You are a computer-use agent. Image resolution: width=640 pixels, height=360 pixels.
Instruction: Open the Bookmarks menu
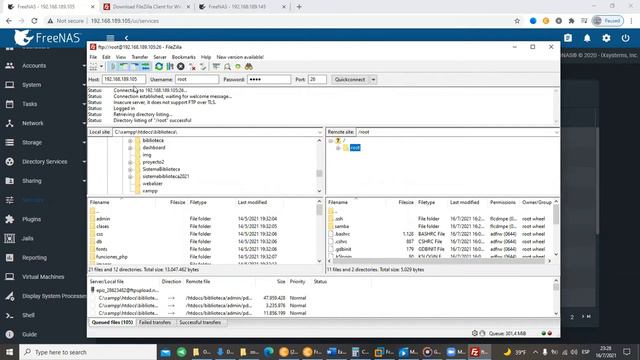pyautogui.click(x=184, y=57)
